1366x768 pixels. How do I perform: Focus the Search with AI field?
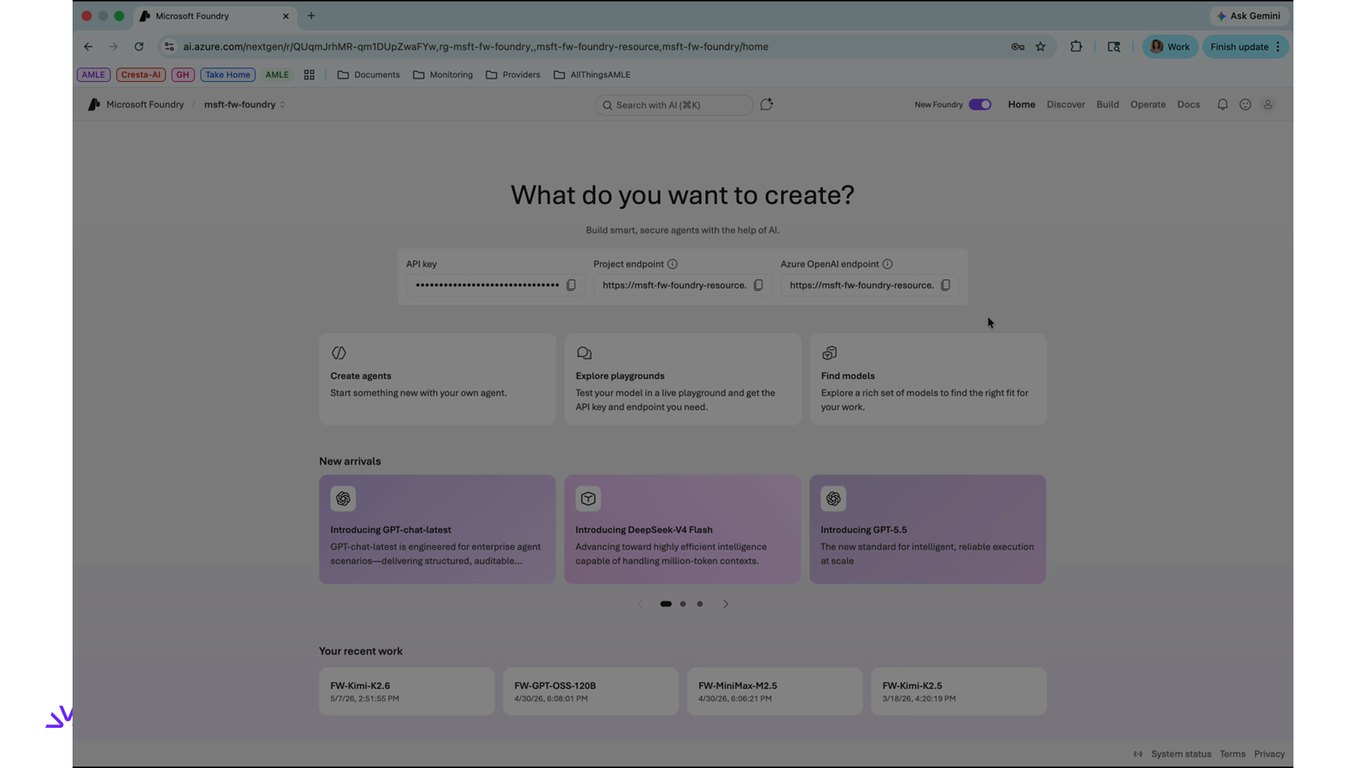[x=674, y=105]
